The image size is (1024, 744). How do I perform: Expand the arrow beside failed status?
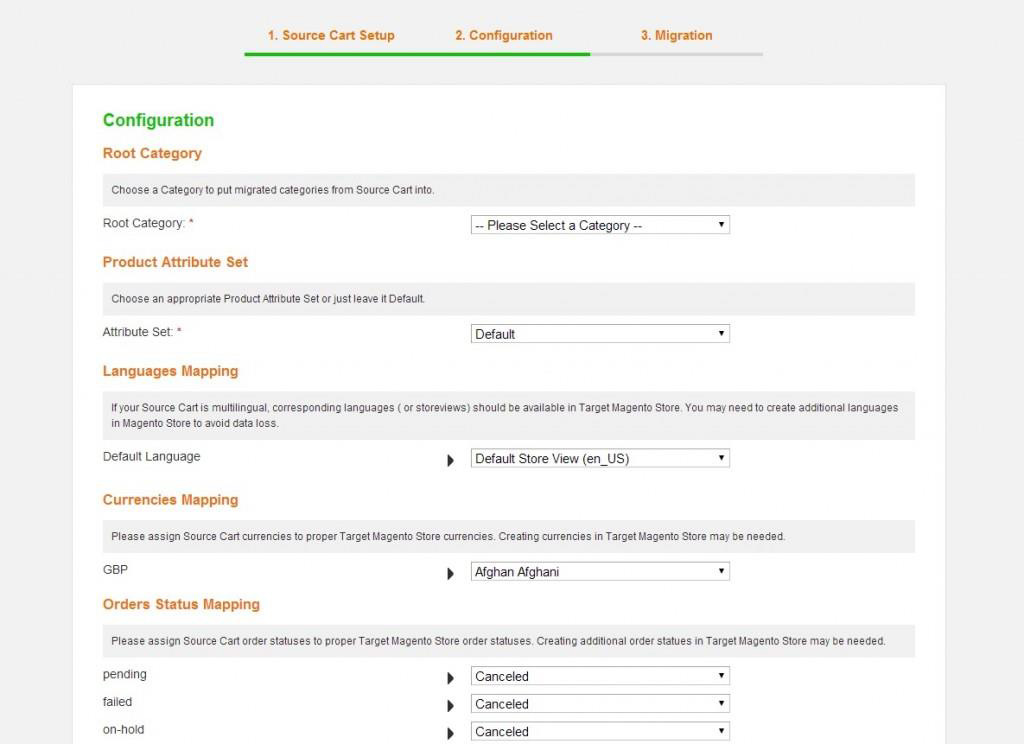tap(451, 705)
